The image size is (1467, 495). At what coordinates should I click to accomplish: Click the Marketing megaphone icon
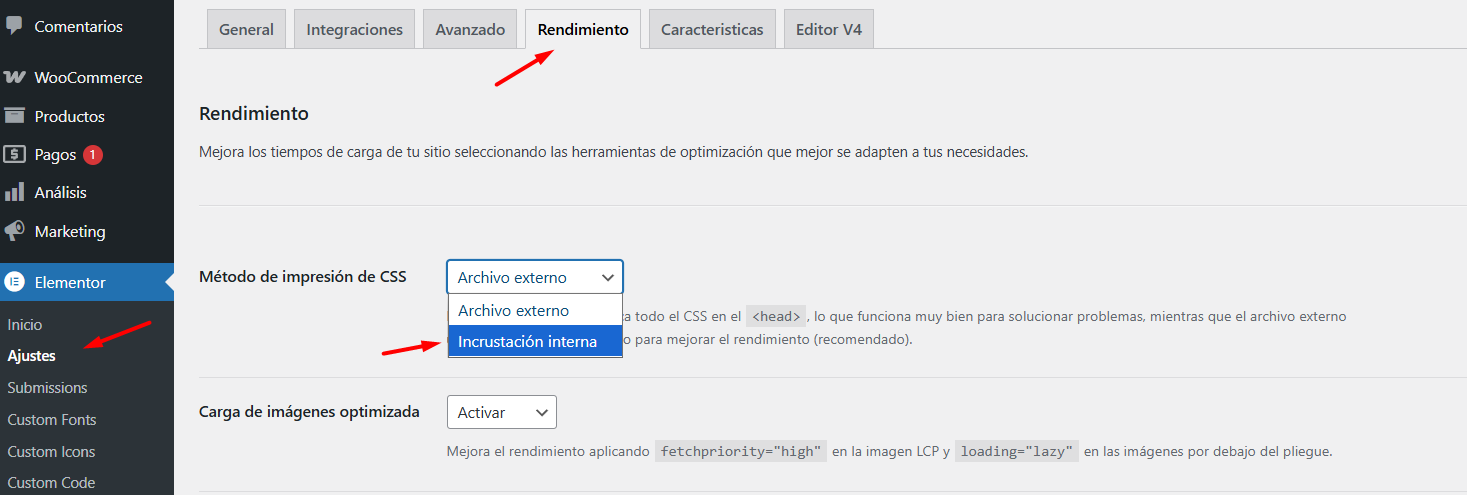point(14,231)
